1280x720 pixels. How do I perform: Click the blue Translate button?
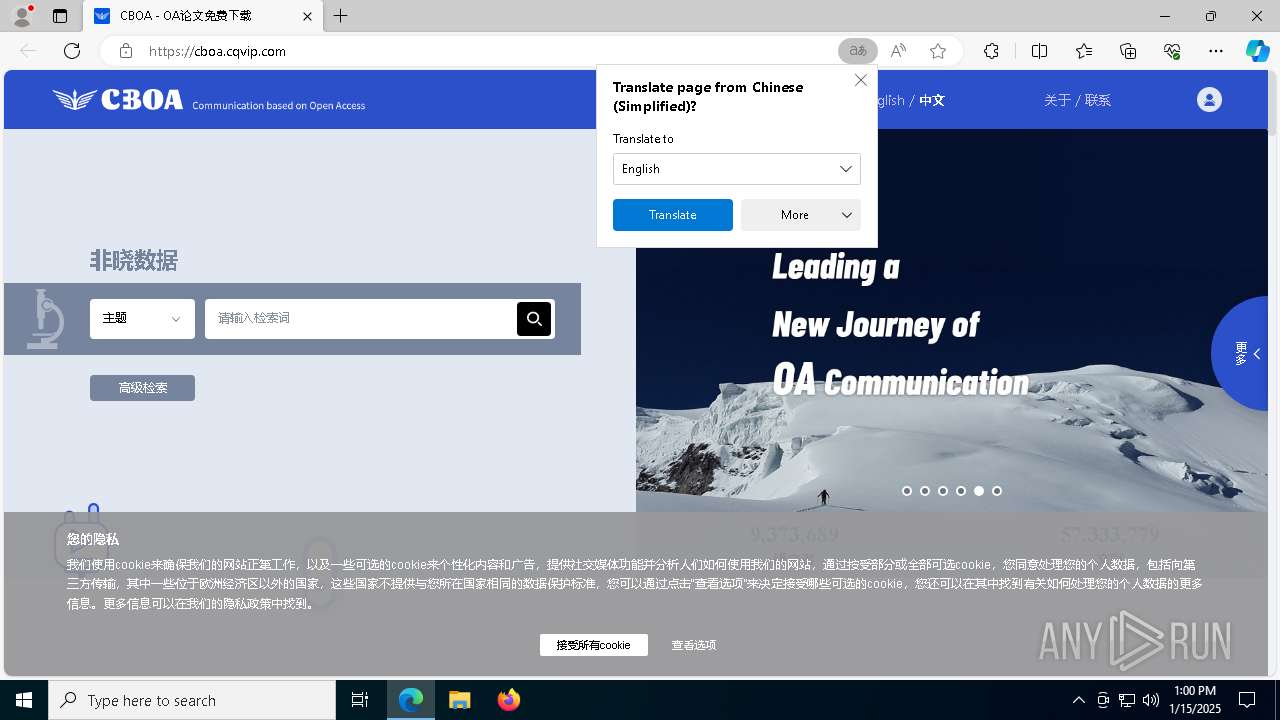tap(673, 215)
